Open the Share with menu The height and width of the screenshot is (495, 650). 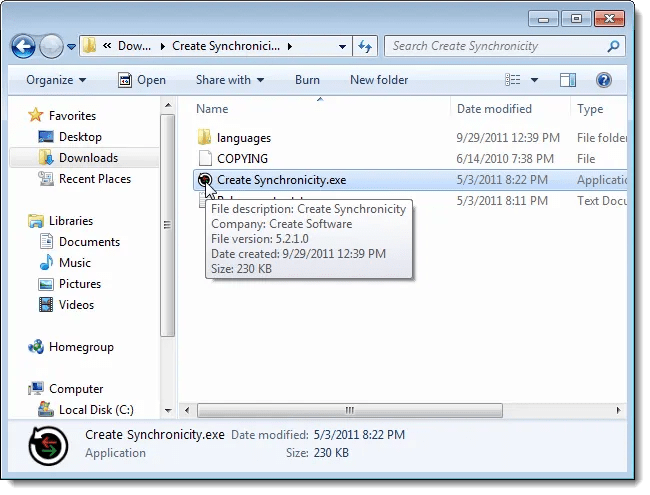(230, 80)
